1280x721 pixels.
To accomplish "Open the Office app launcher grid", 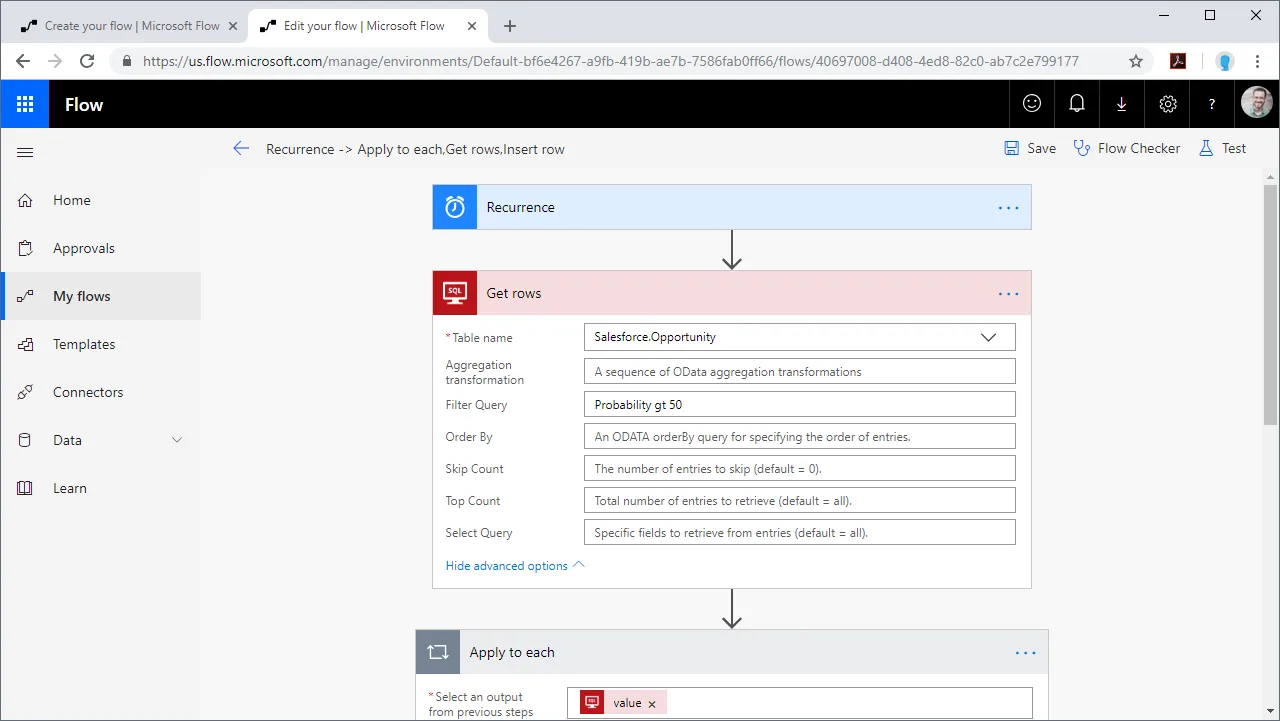I will (x=22, y=103).
